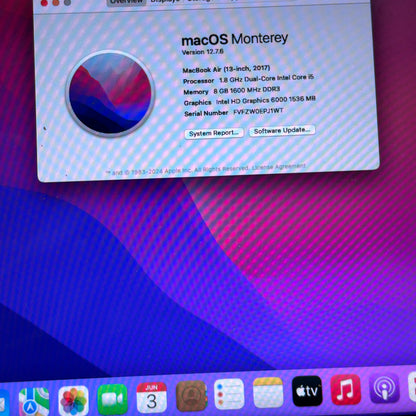The height and width of the screenshot is (416, 416).
Task: Open the Music app
Action: tap(346, 390)
